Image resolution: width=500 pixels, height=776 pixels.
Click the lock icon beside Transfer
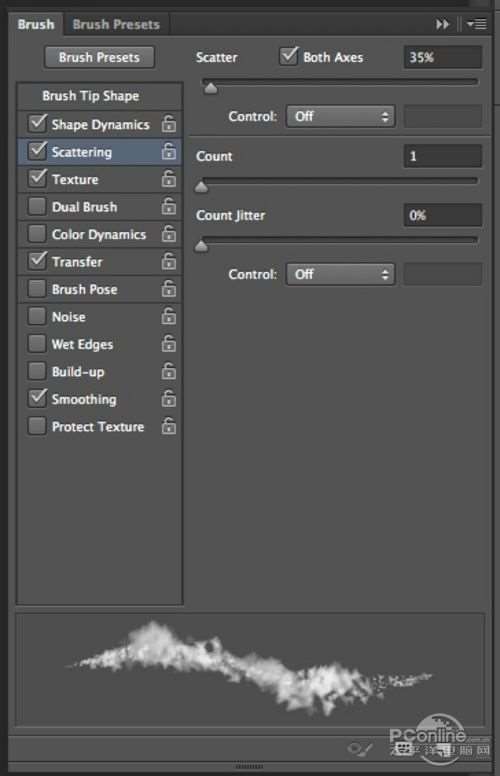click(169, 261)
